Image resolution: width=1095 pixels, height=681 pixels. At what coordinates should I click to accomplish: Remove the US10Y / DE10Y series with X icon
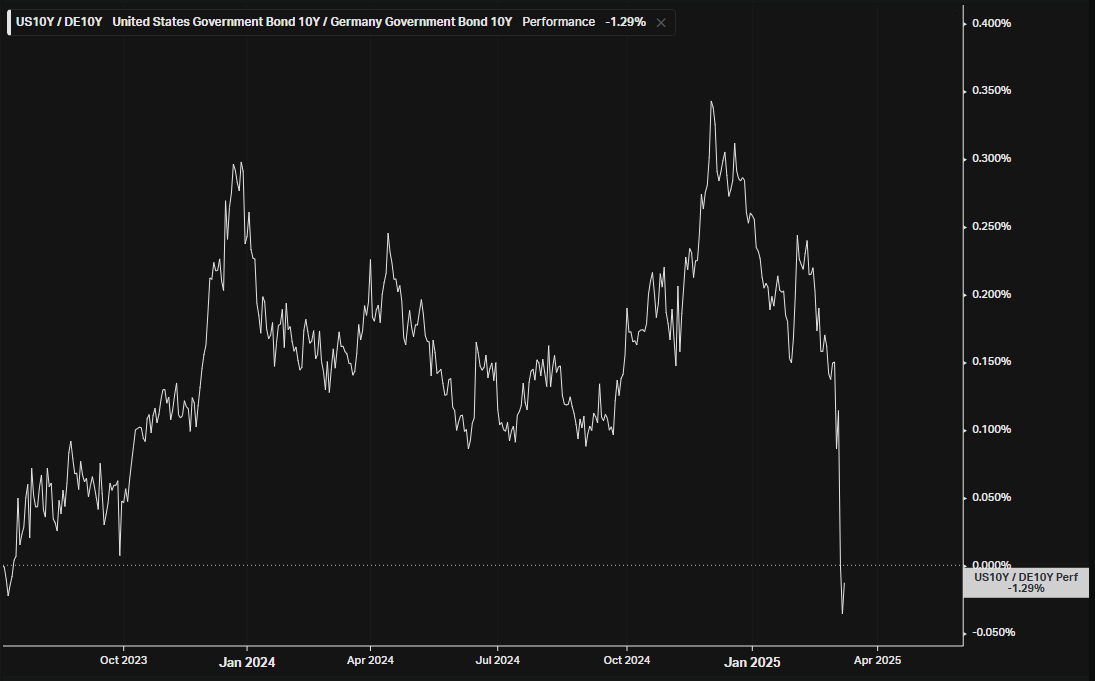tap(661, 23)
